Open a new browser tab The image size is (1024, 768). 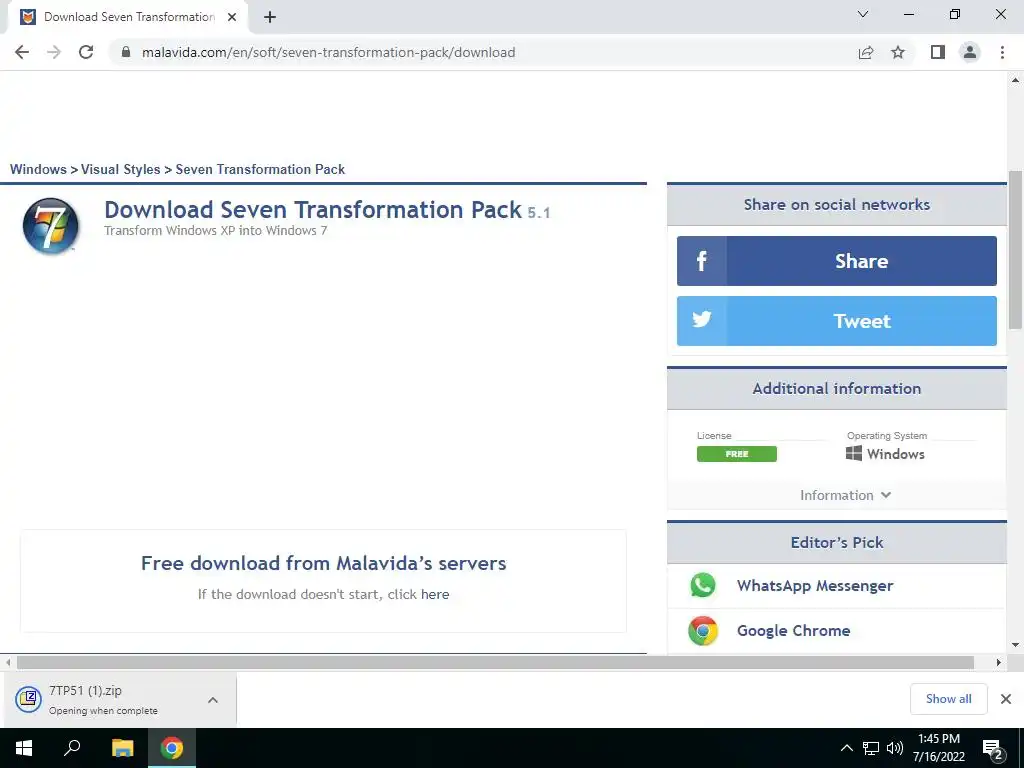(270, 17)
